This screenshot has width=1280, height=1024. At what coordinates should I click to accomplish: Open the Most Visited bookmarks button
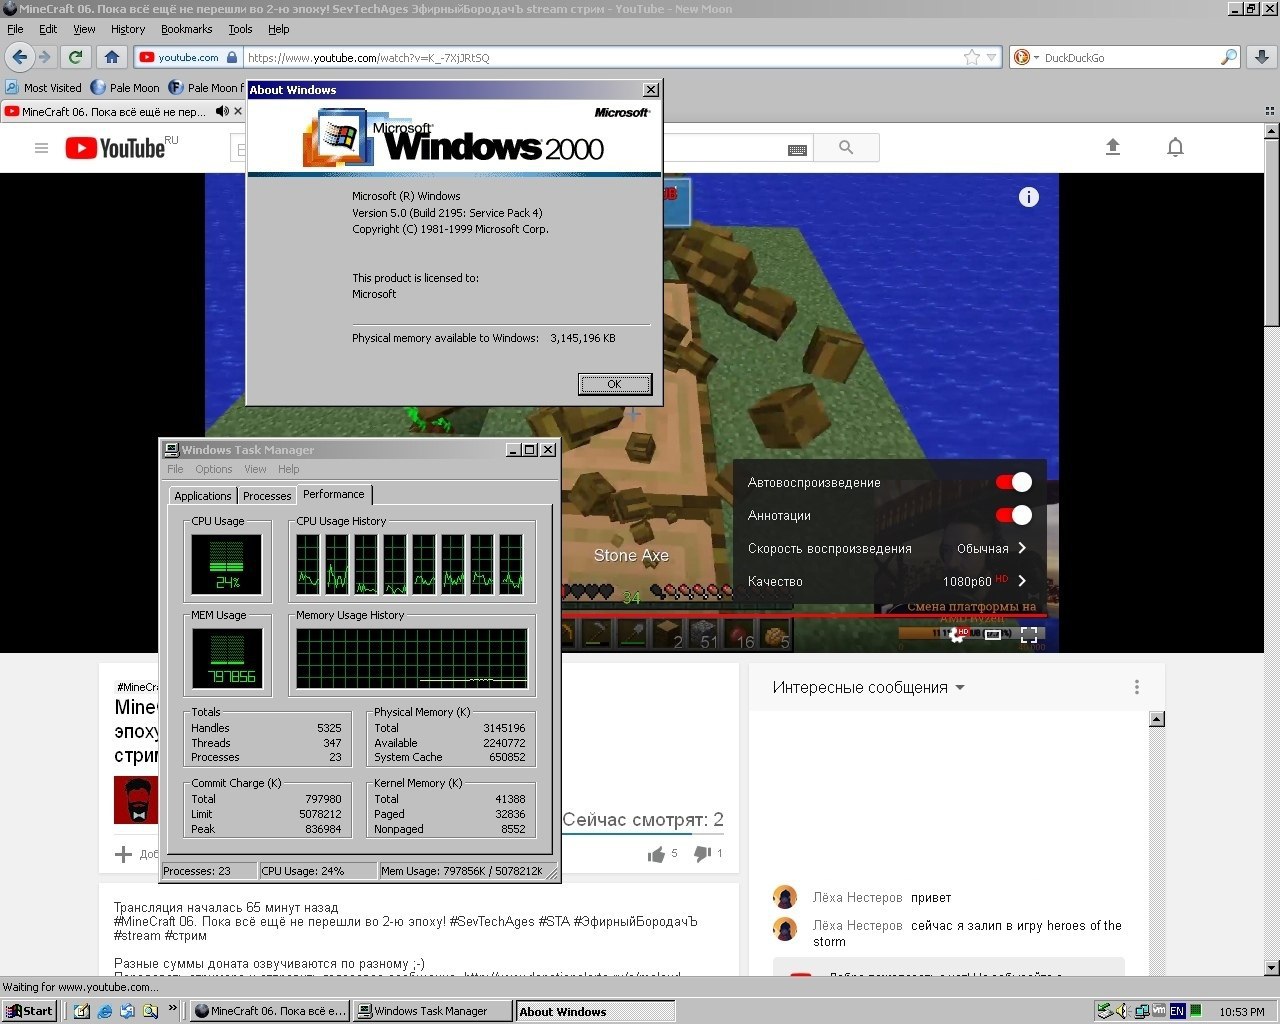(x=44, y=87)
